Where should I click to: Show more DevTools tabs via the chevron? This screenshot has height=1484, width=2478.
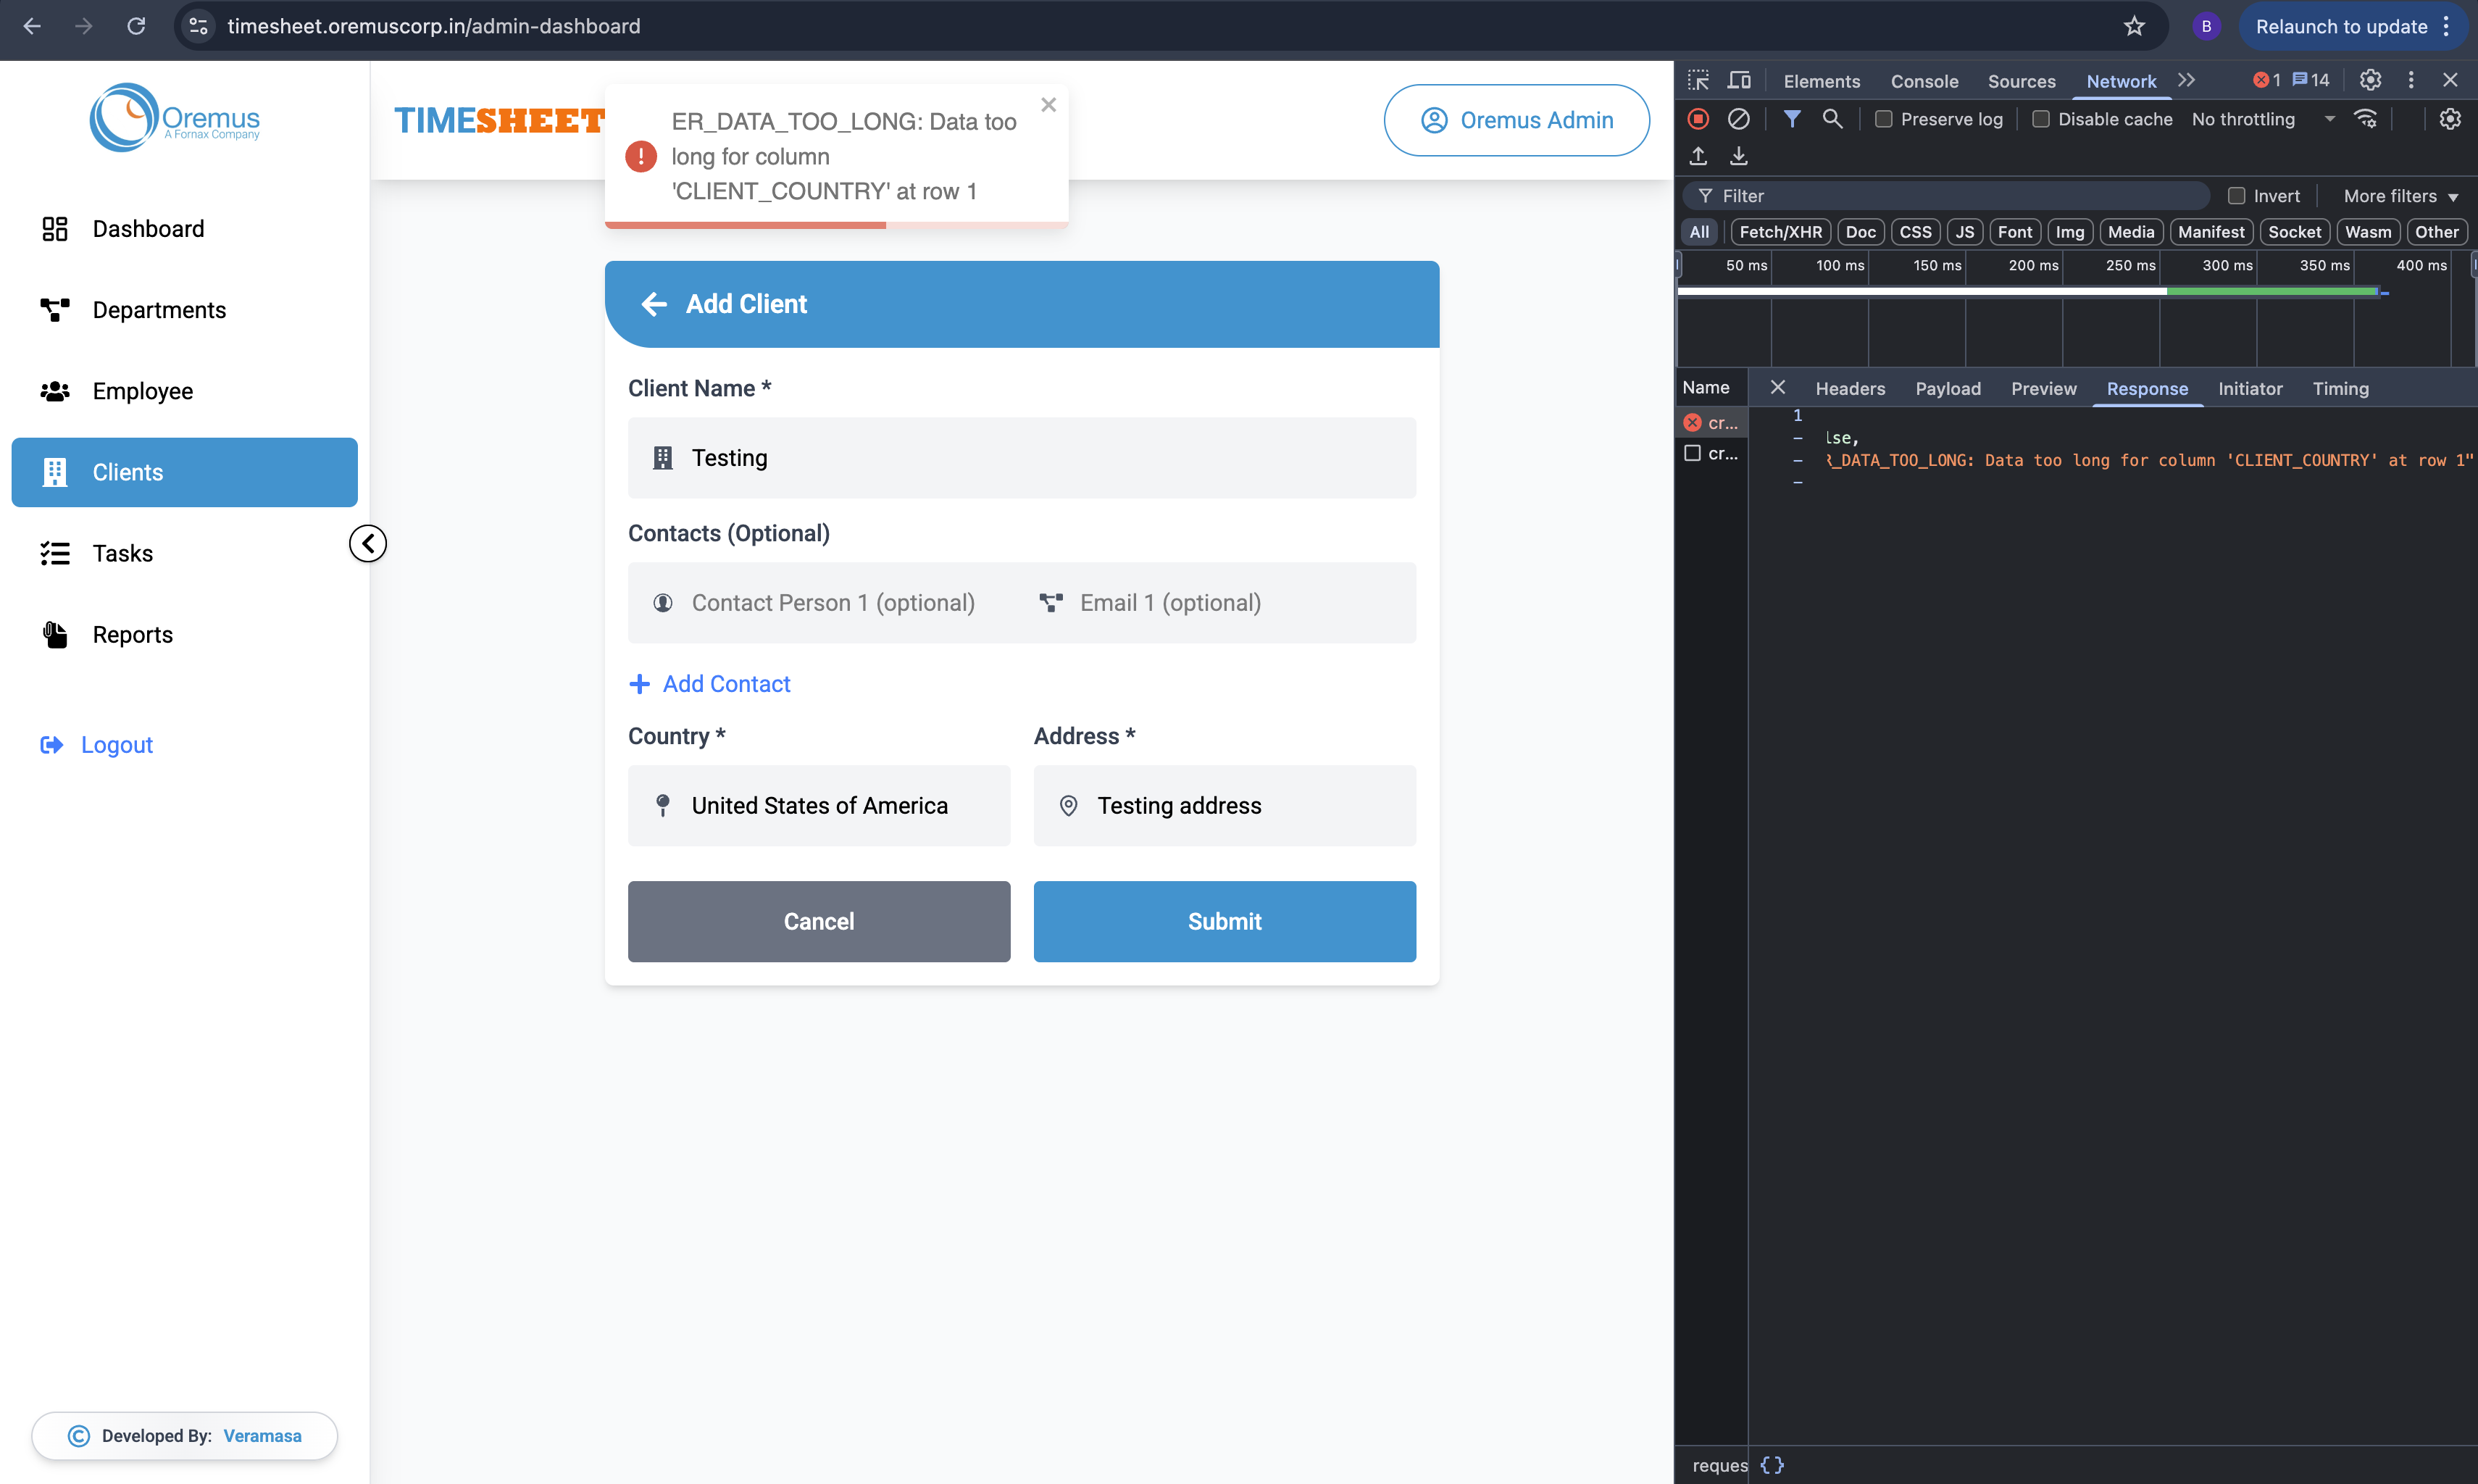click(x=2187, y=81)
